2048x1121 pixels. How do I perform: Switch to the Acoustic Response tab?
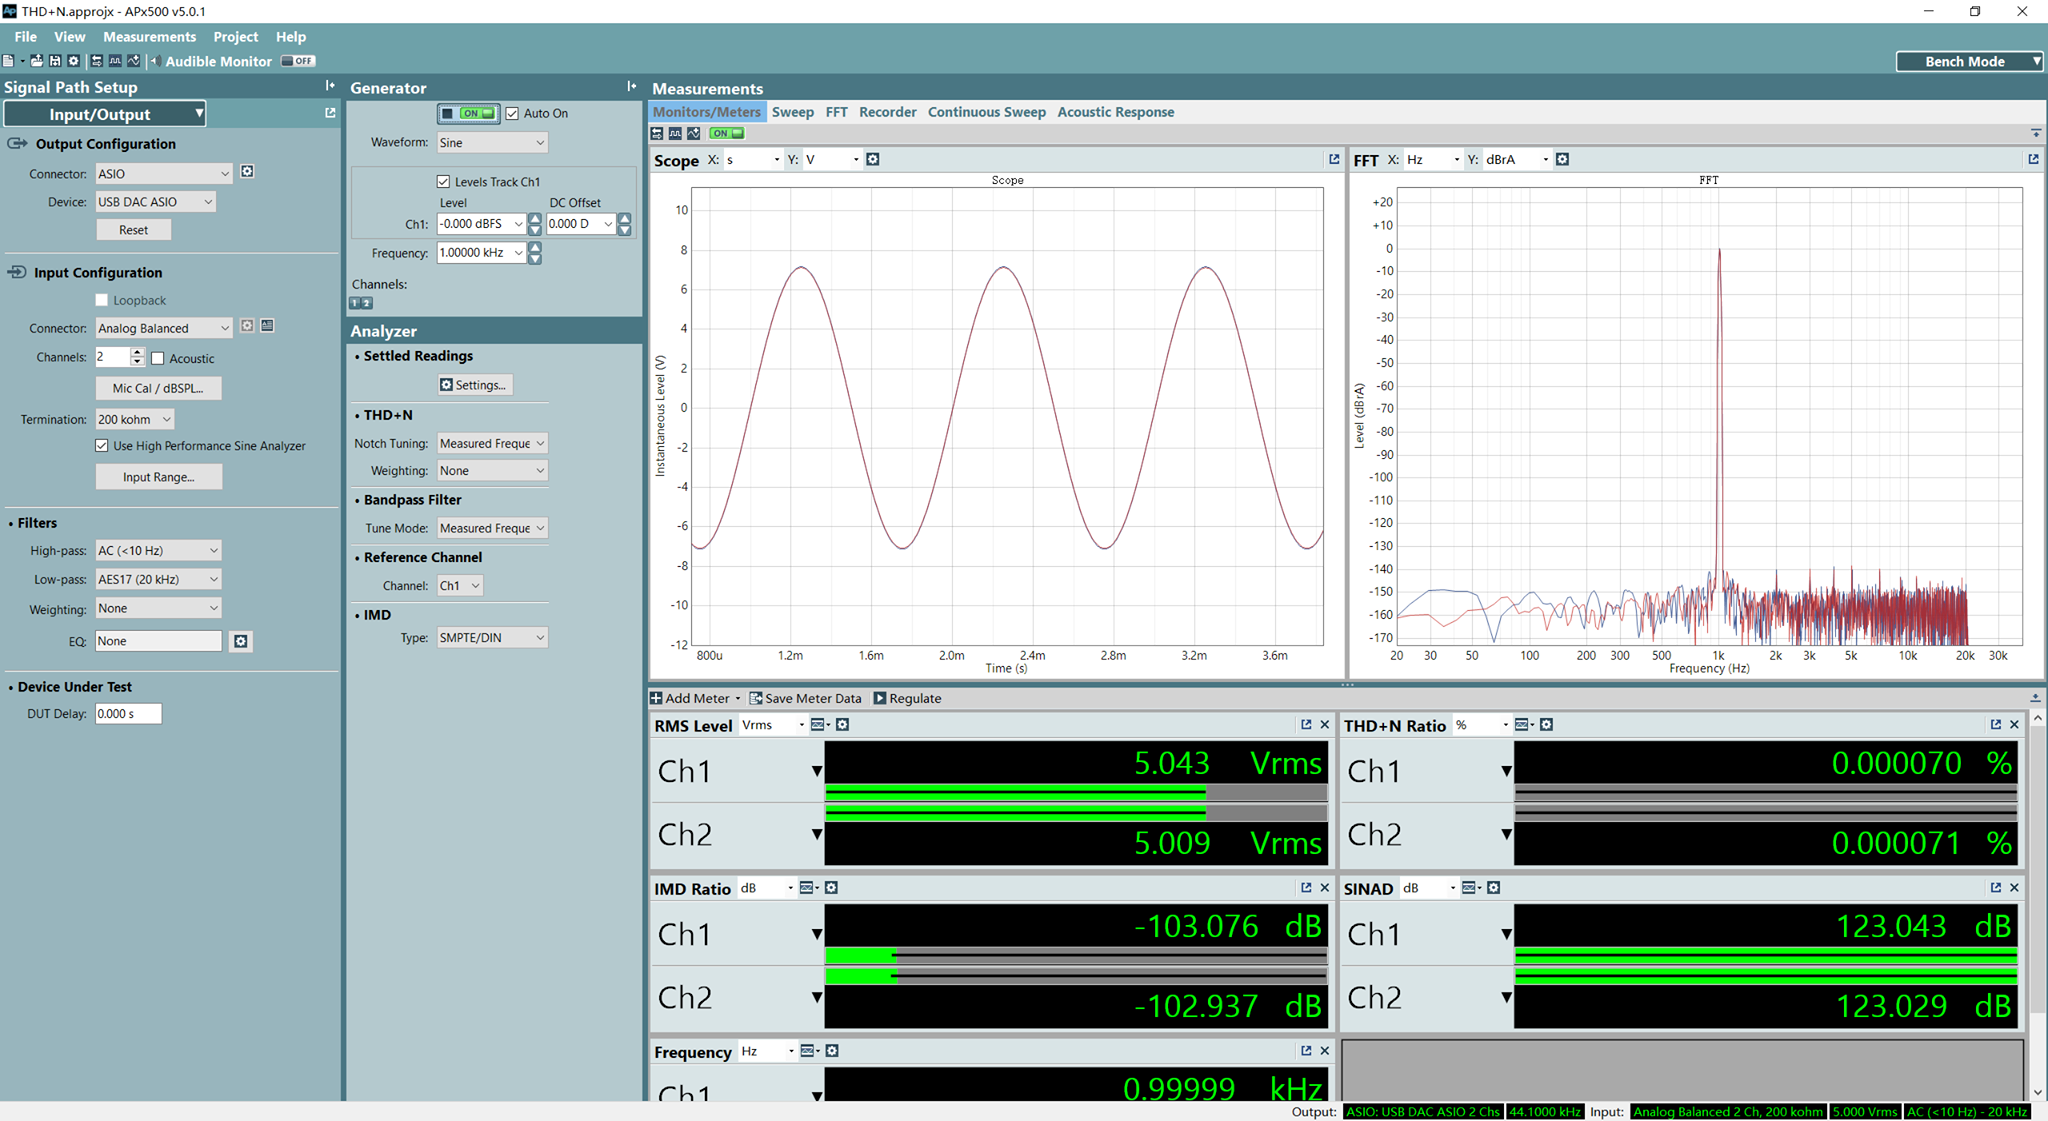click(x=1116, y=112)
